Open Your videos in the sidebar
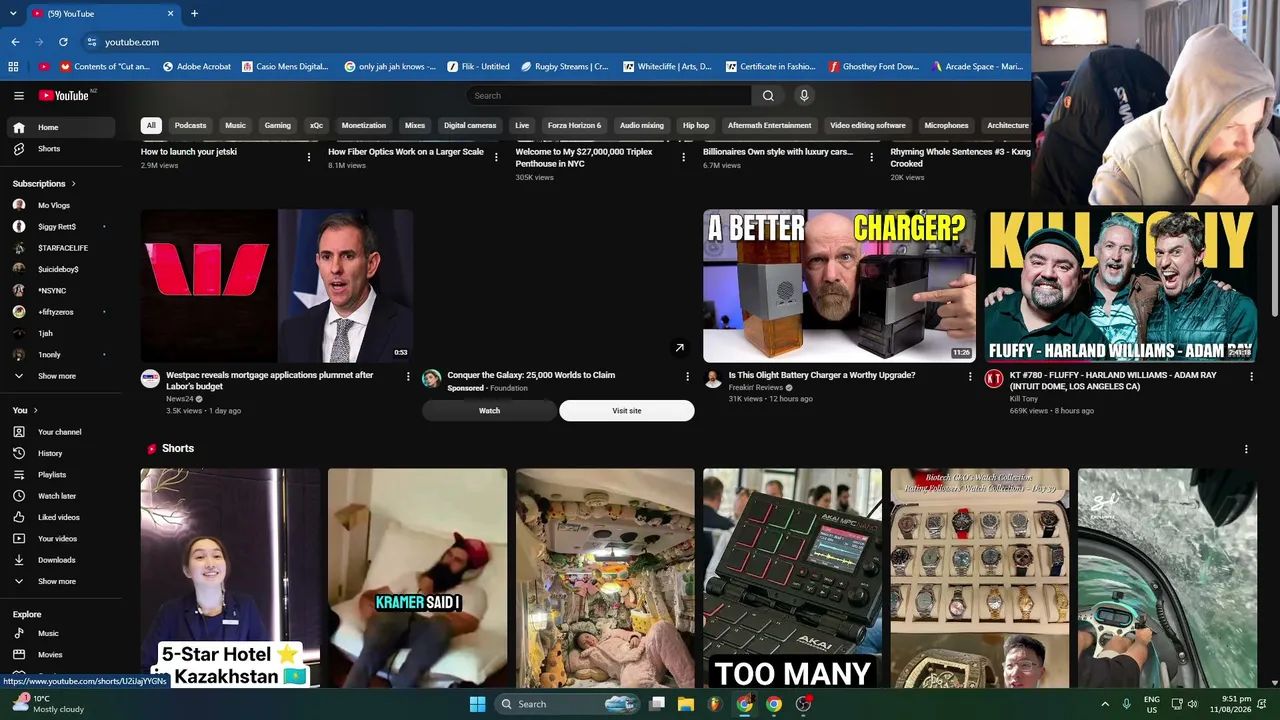Viewport: 1280px width, 720px height. [60, 539]
